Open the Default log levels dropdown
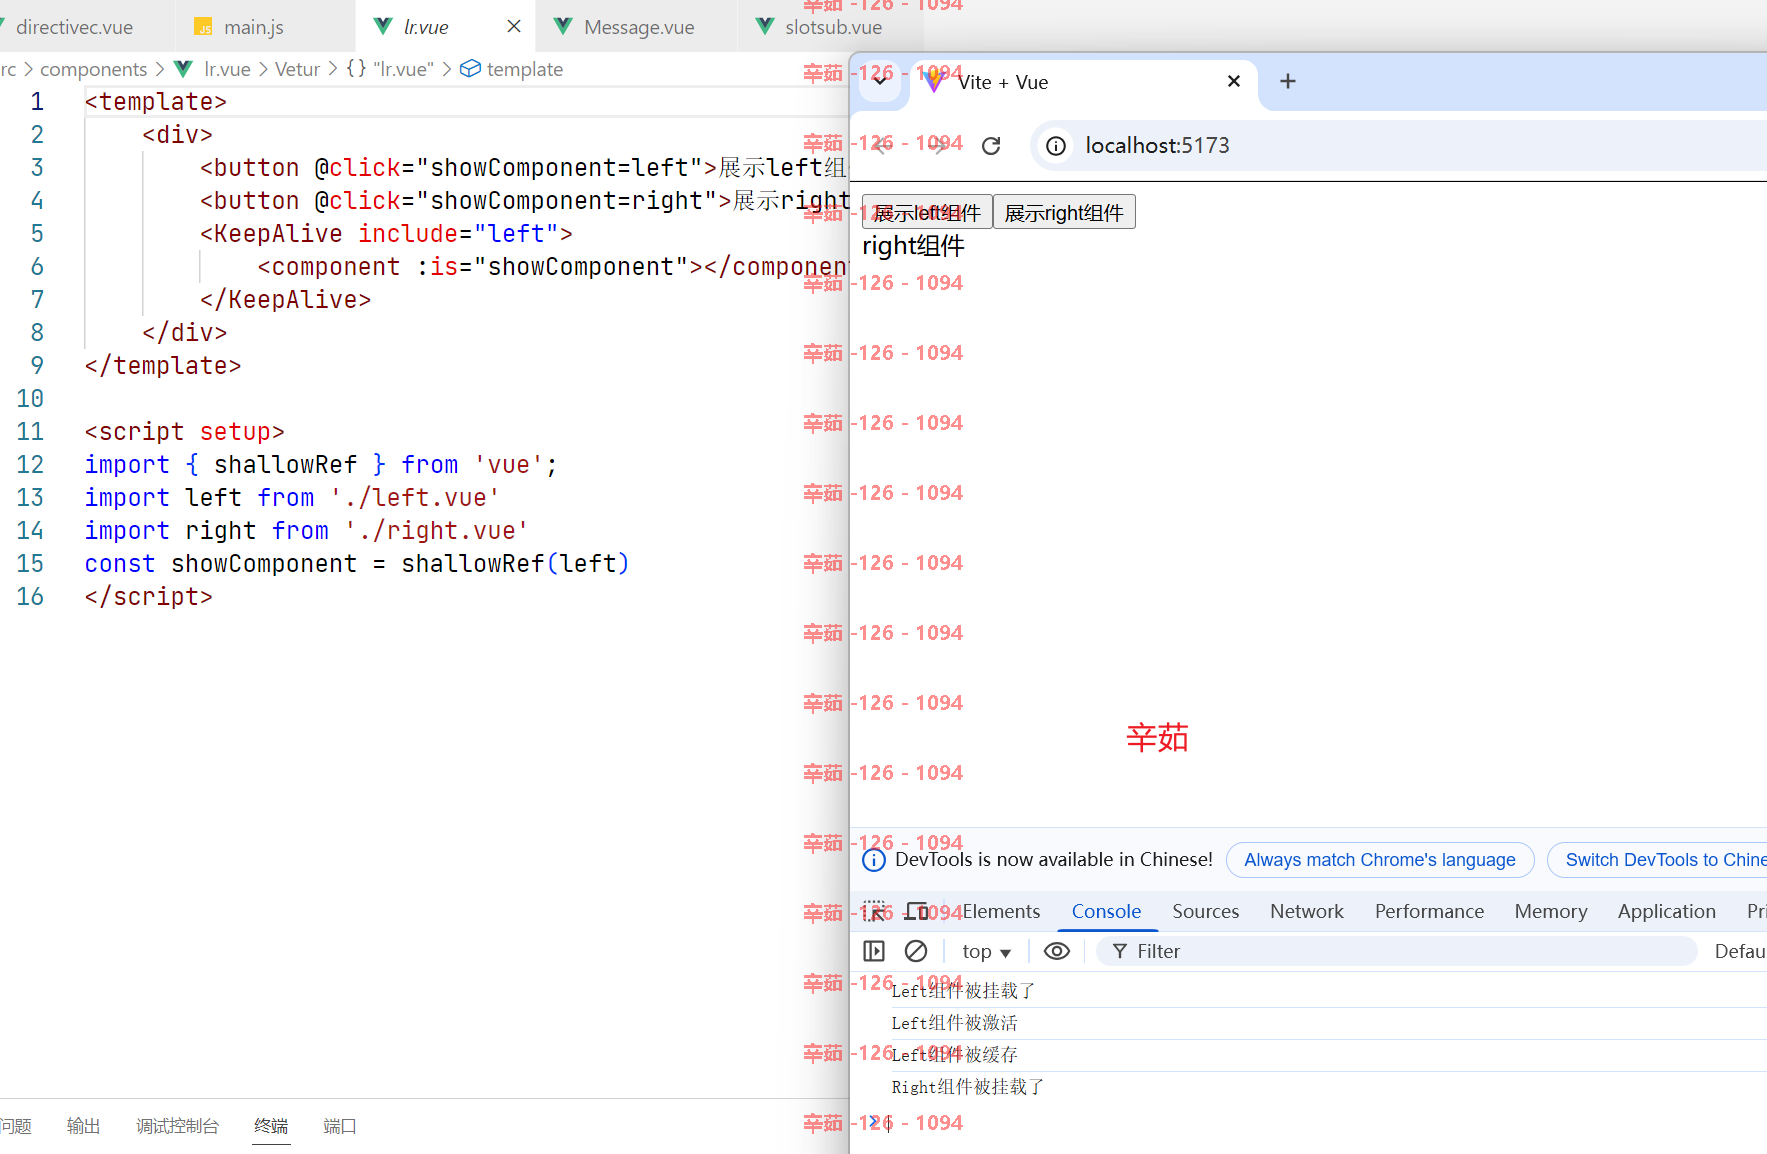The height and width of the screenshot is (1154, 1767). 1740,951
